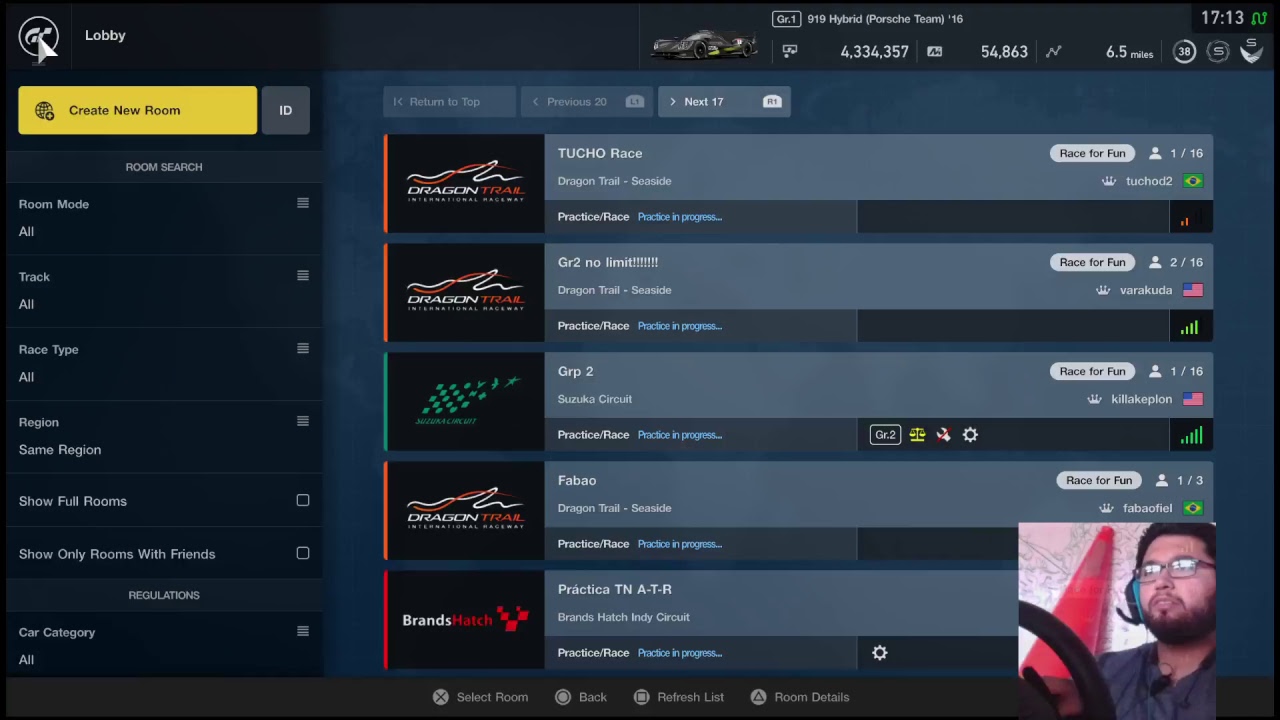Click the signal strength bars in Gr2 no limit room

[1189, 327]
